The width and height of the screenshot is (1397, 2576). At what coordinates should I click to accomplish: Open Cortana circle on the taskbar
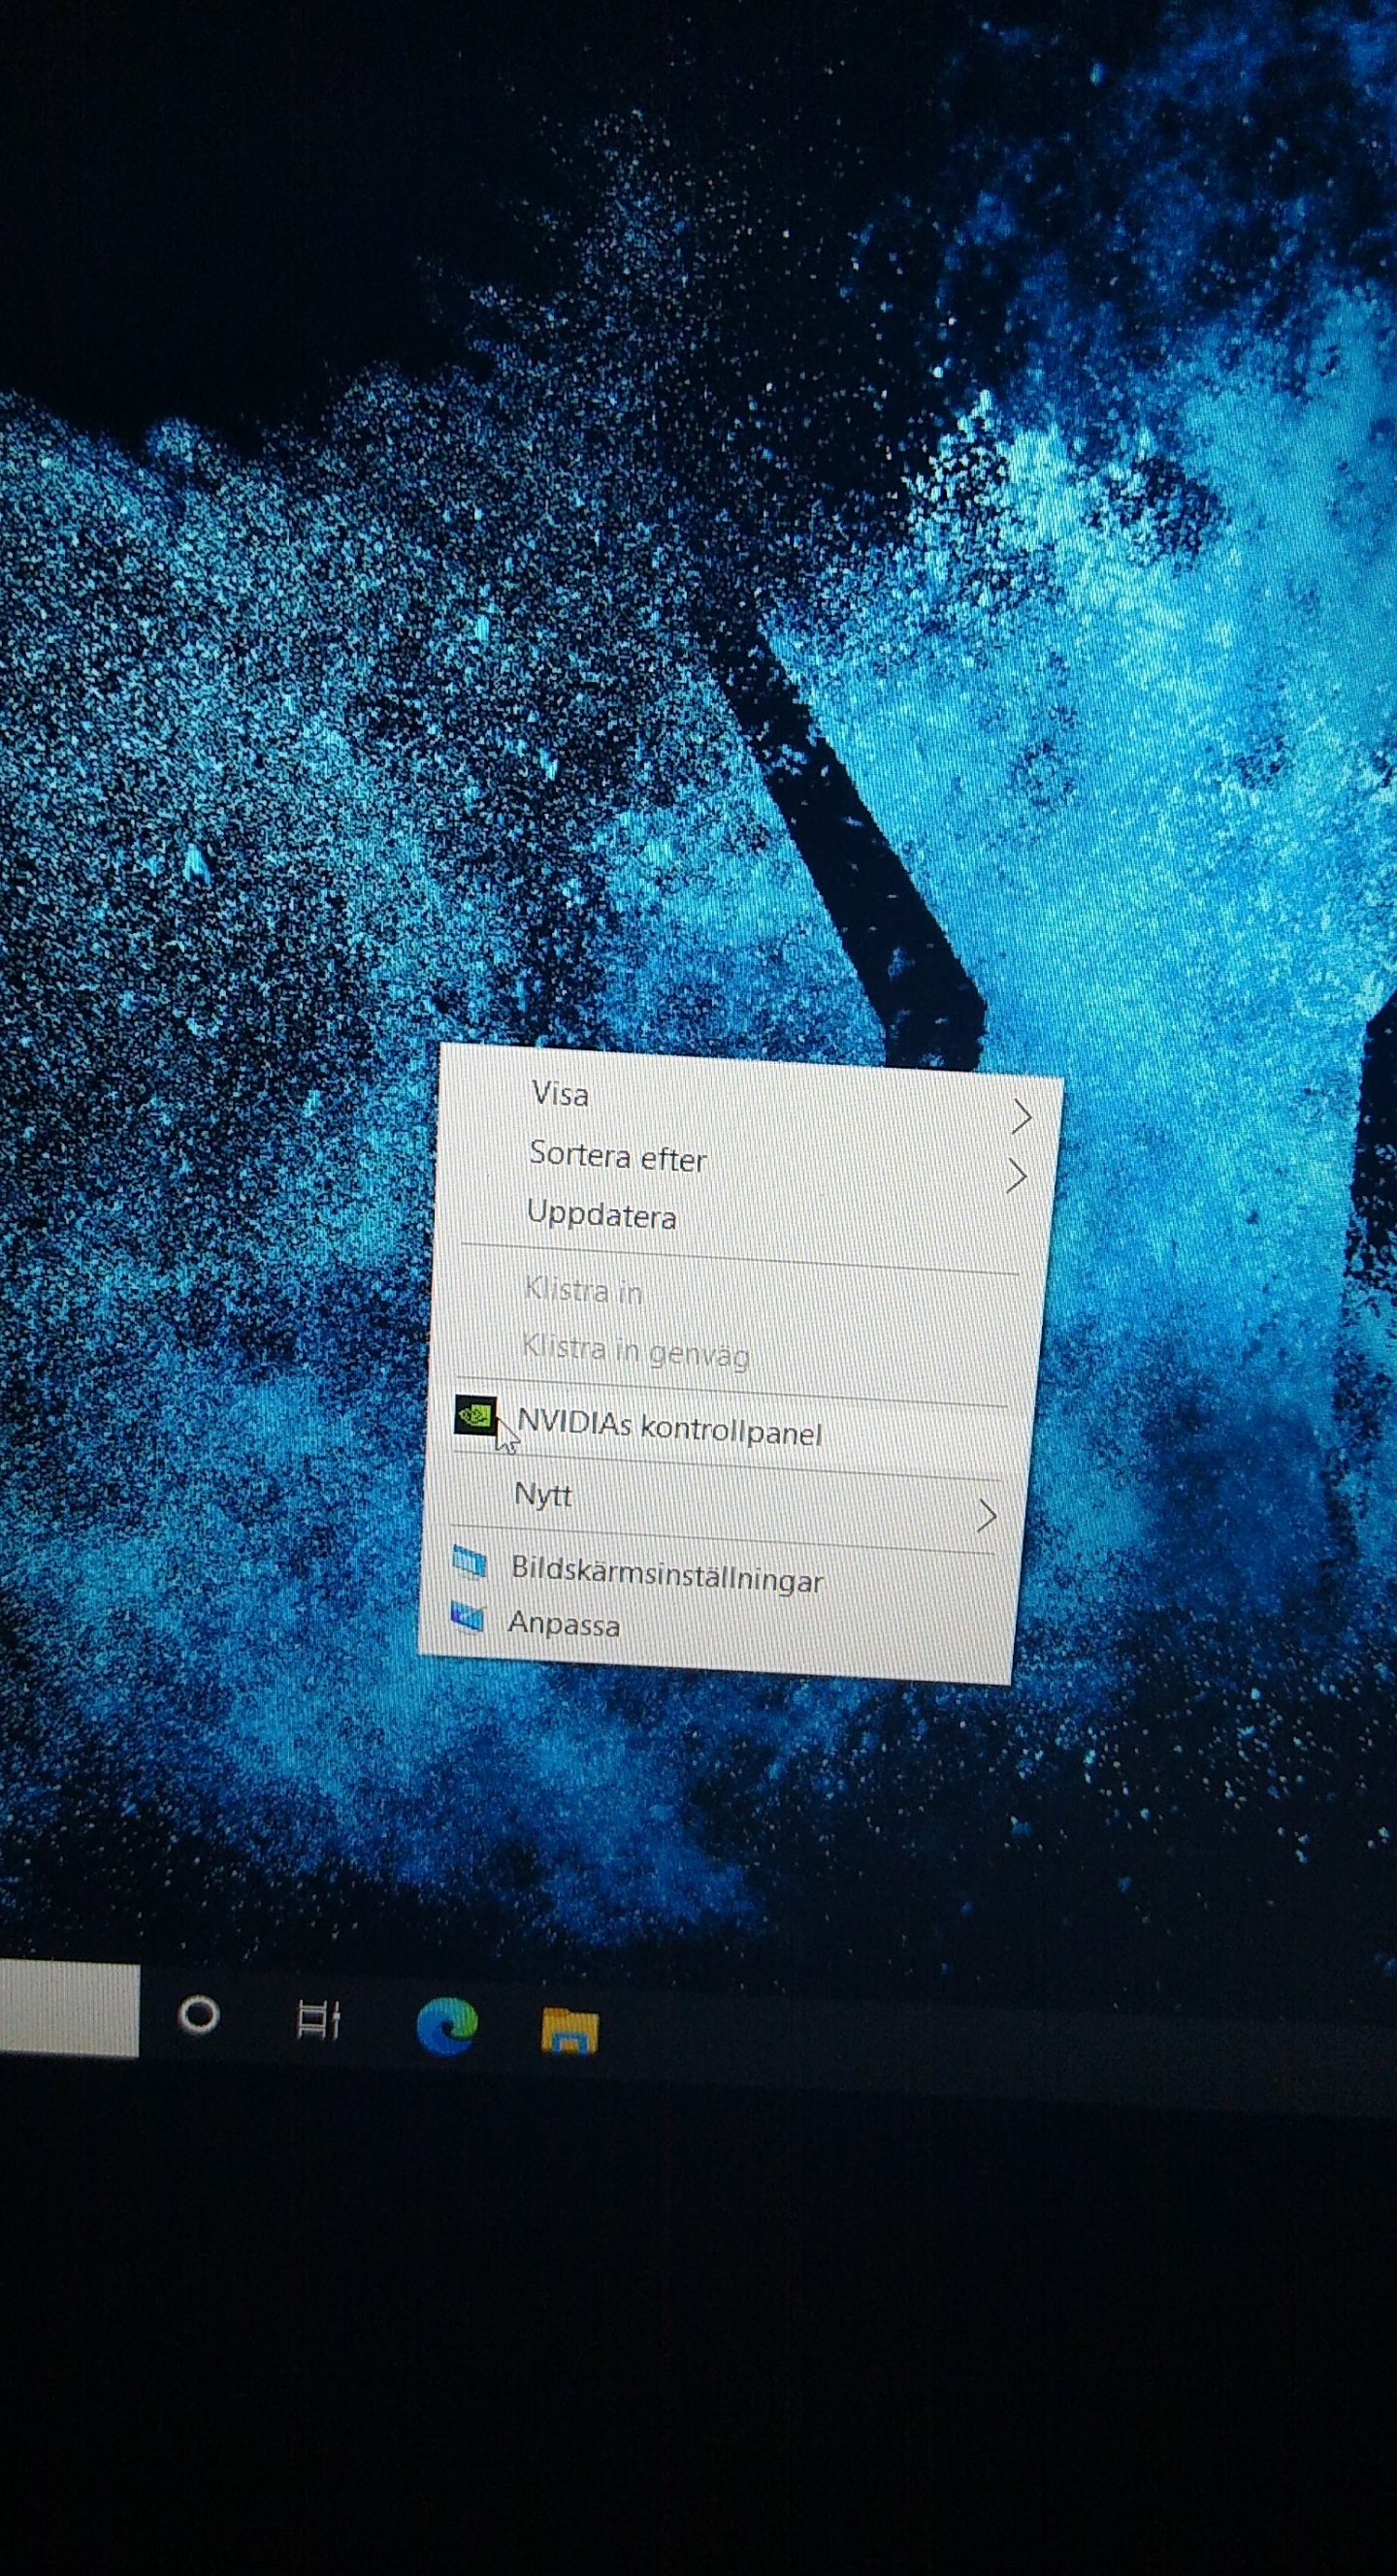(198, 2015)
